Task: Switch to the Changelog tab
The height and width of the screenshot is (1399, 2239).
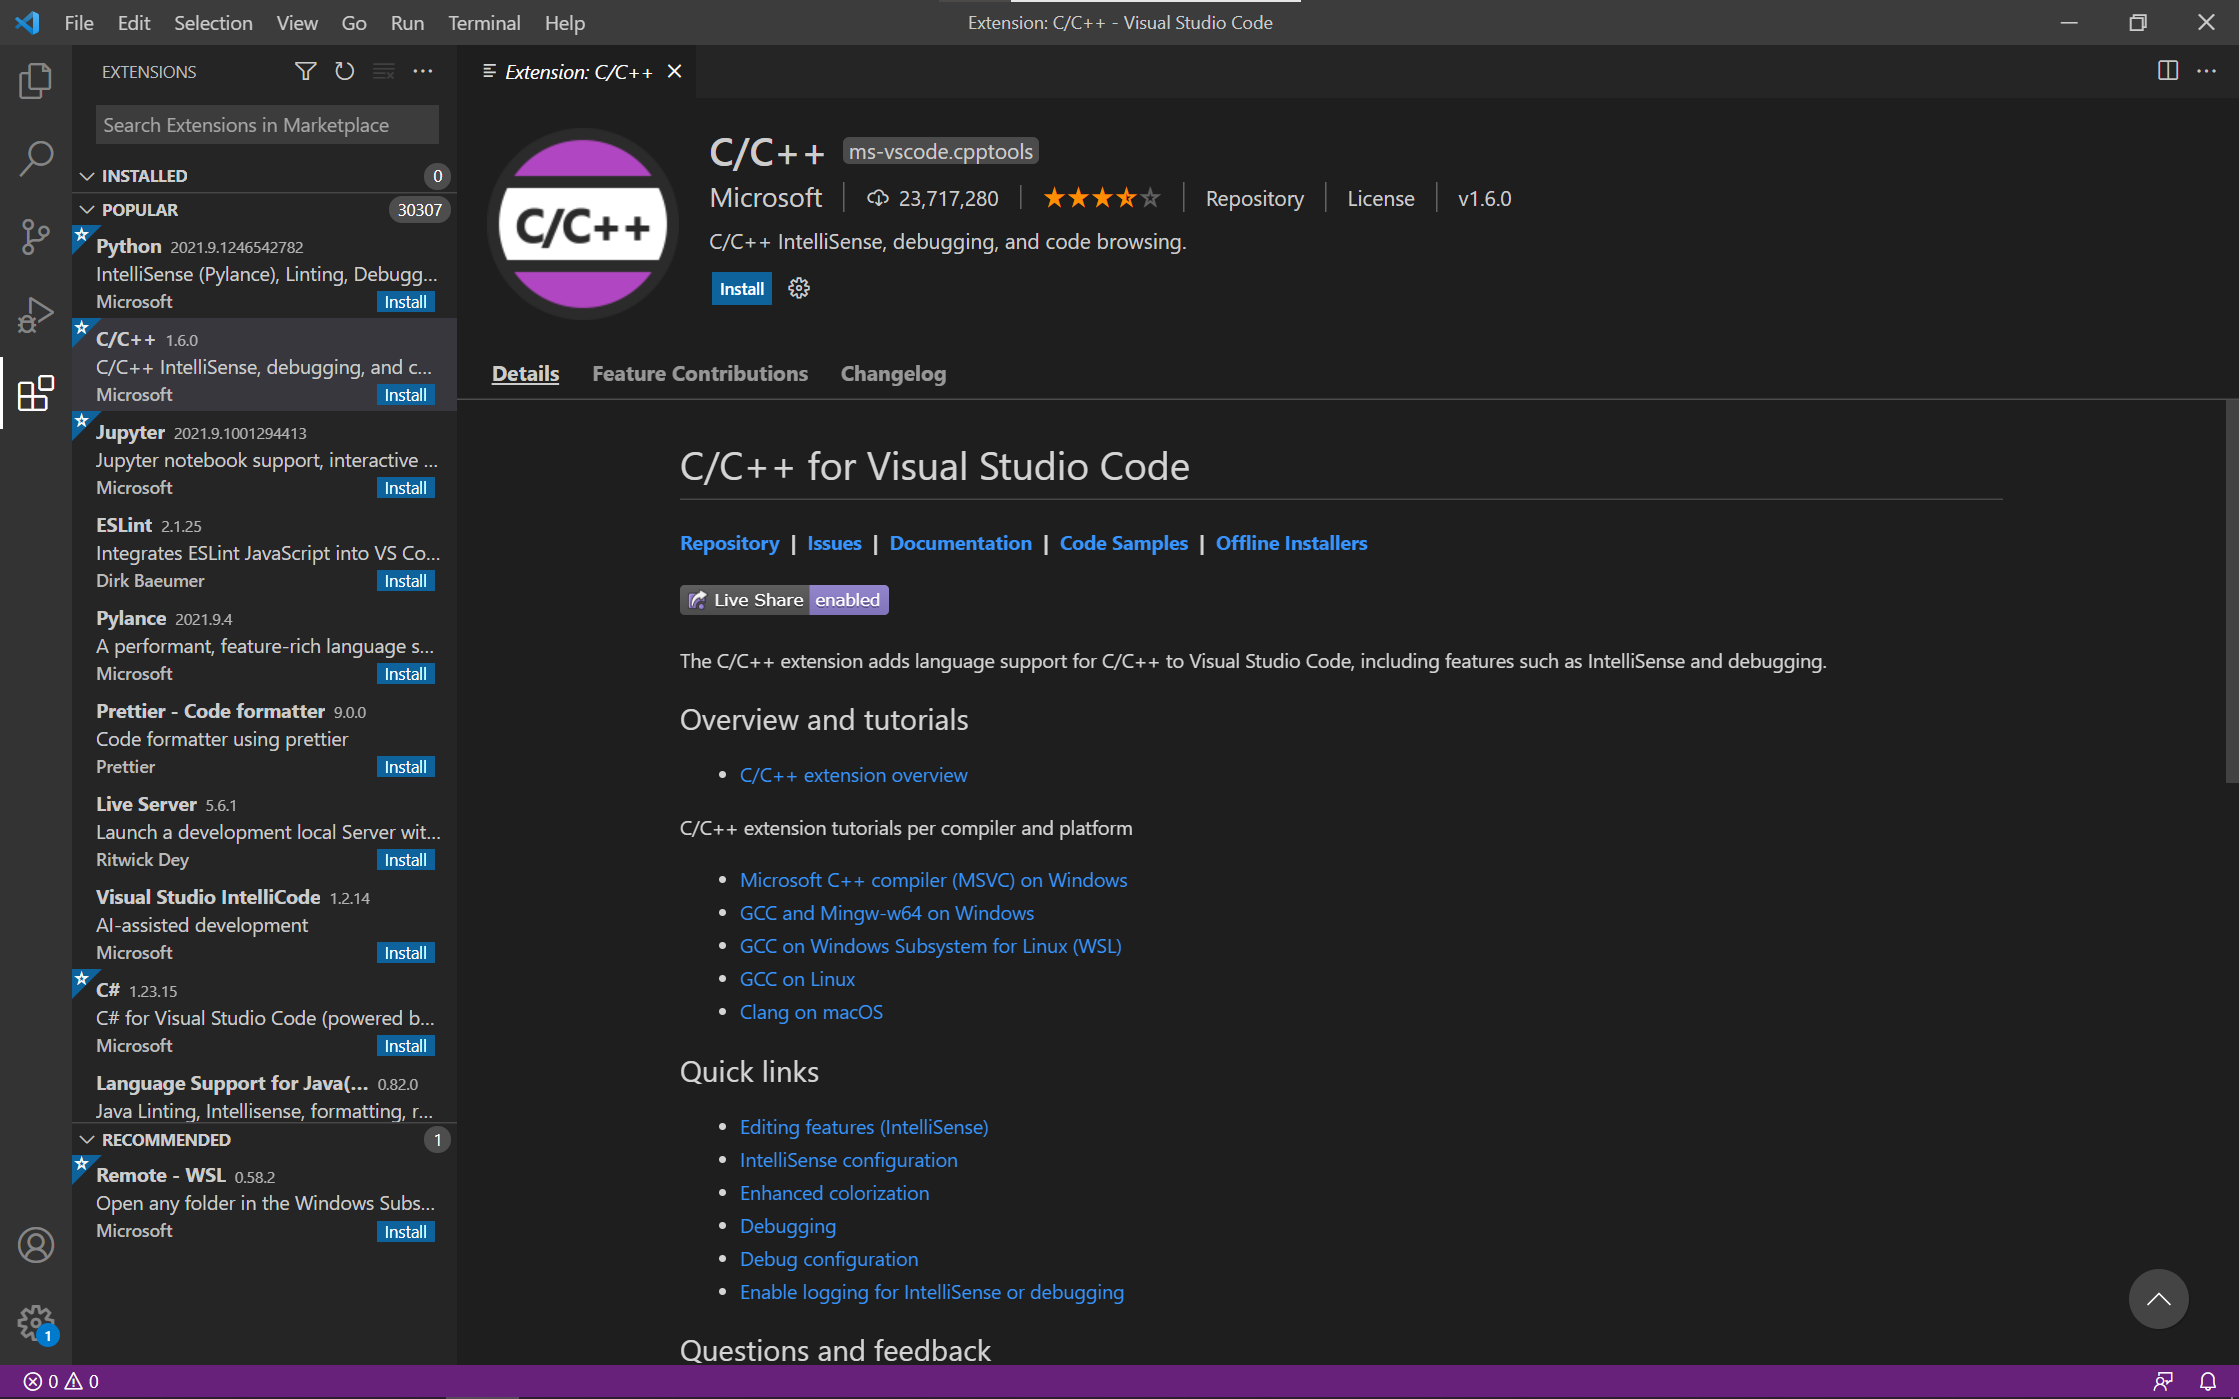Action: tap(893, 374)
